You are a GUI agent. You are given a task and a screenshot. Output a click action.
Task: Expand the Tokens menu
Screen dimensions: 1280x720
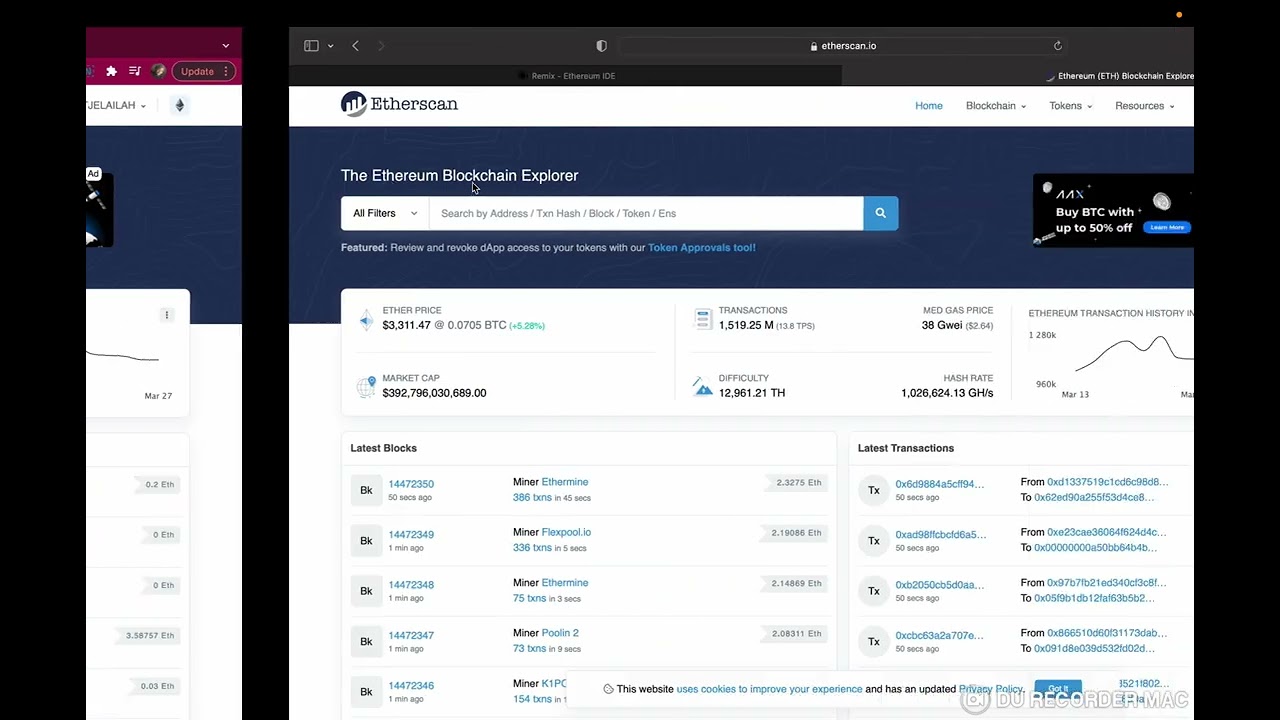(x=1070, y=106)
